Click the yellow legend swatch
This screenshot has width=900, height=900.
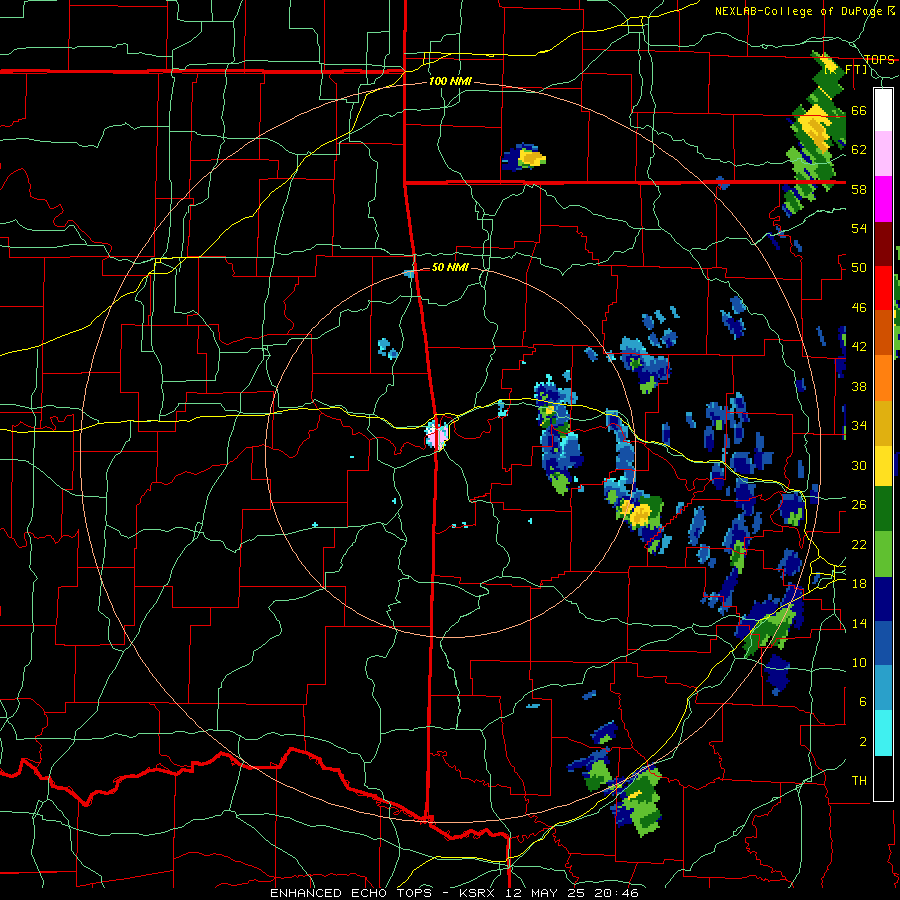click(883, 466)
